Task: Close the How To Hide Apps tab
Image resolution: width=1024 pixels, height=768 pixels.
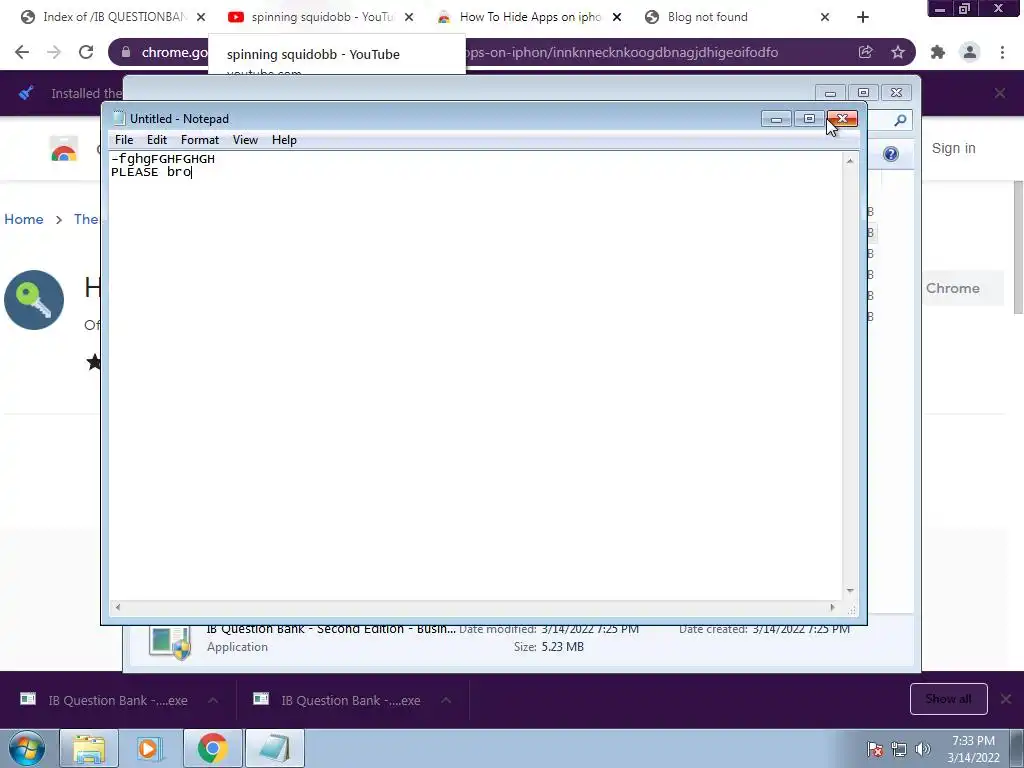Action: 616,17
